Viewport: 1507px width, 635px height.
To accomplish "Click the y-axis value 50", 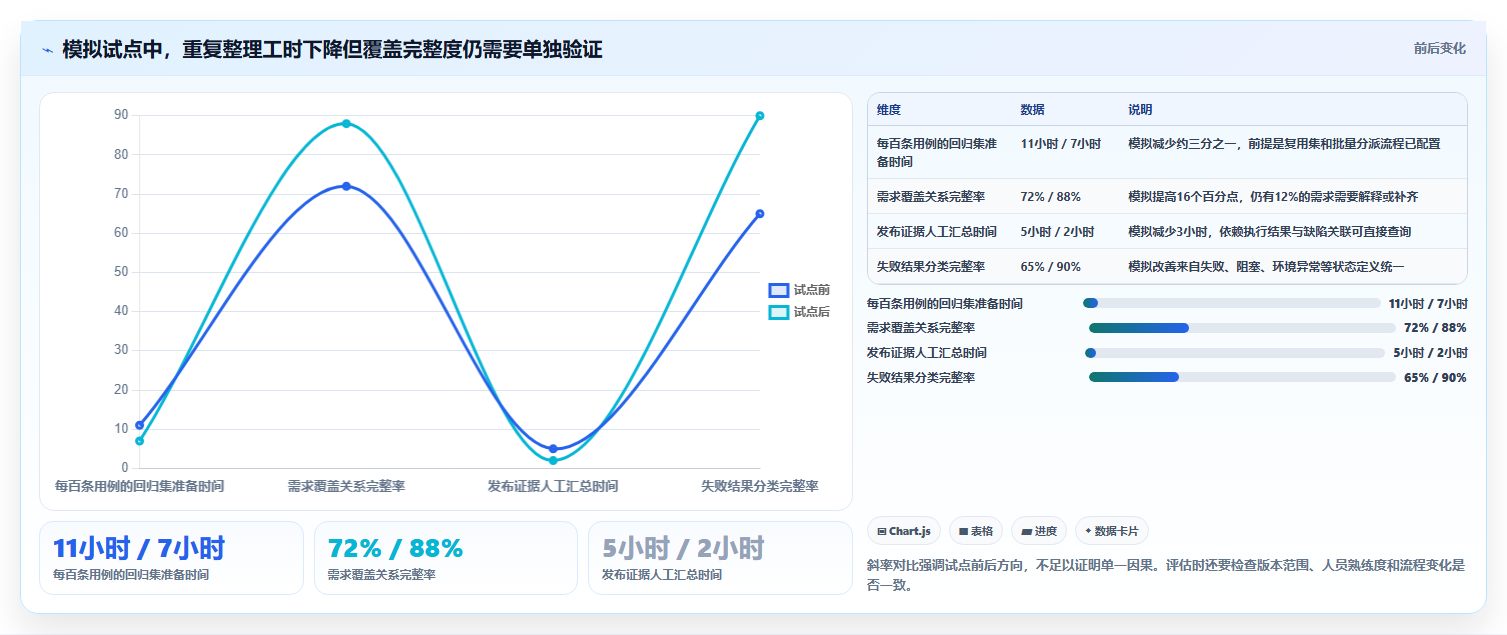I will (x=121, y=272).
